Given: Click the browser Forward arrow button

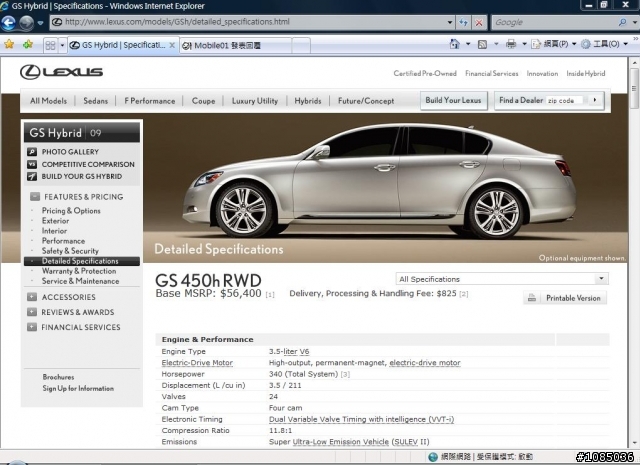Looking at the screenshot, I should [27, 23].
